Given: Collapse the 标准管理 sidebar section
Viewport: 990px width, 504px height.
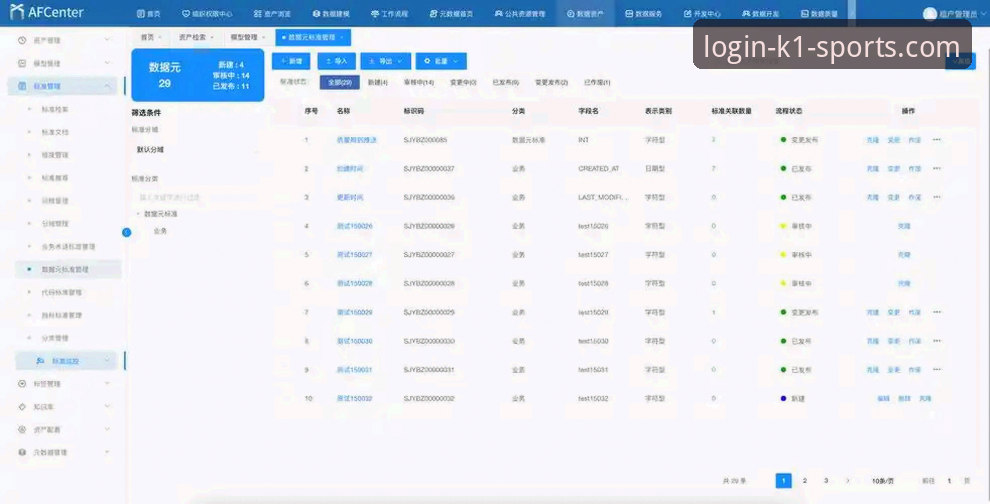Looking at the screenshot, I should click(107, 86).
